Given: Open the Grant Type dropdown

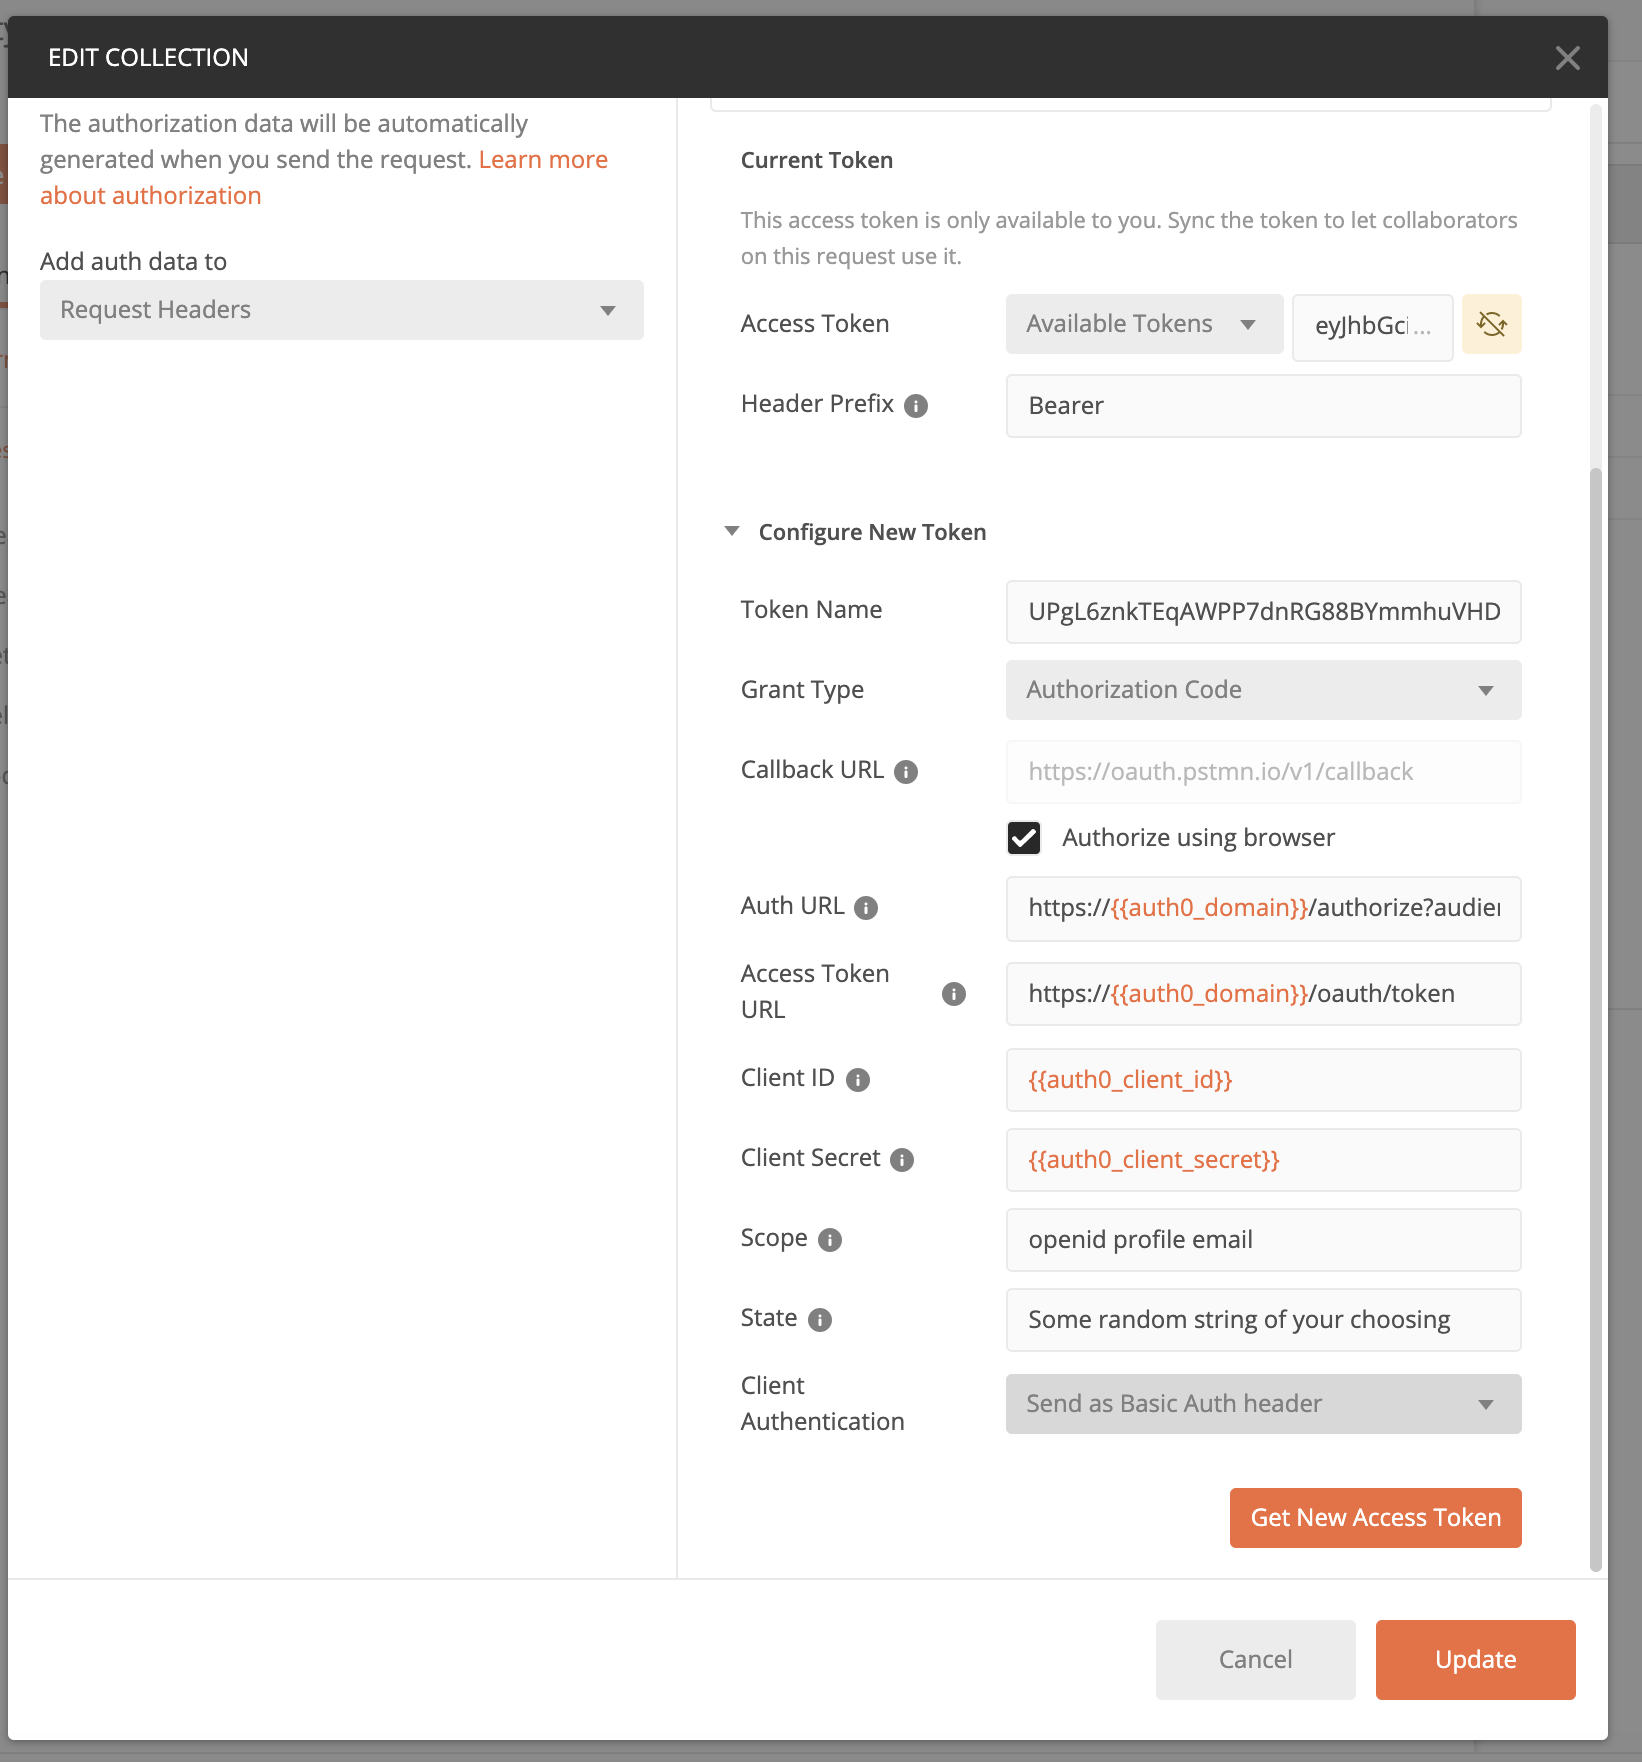Looking at the screenshot, I should click(1264, 690).
